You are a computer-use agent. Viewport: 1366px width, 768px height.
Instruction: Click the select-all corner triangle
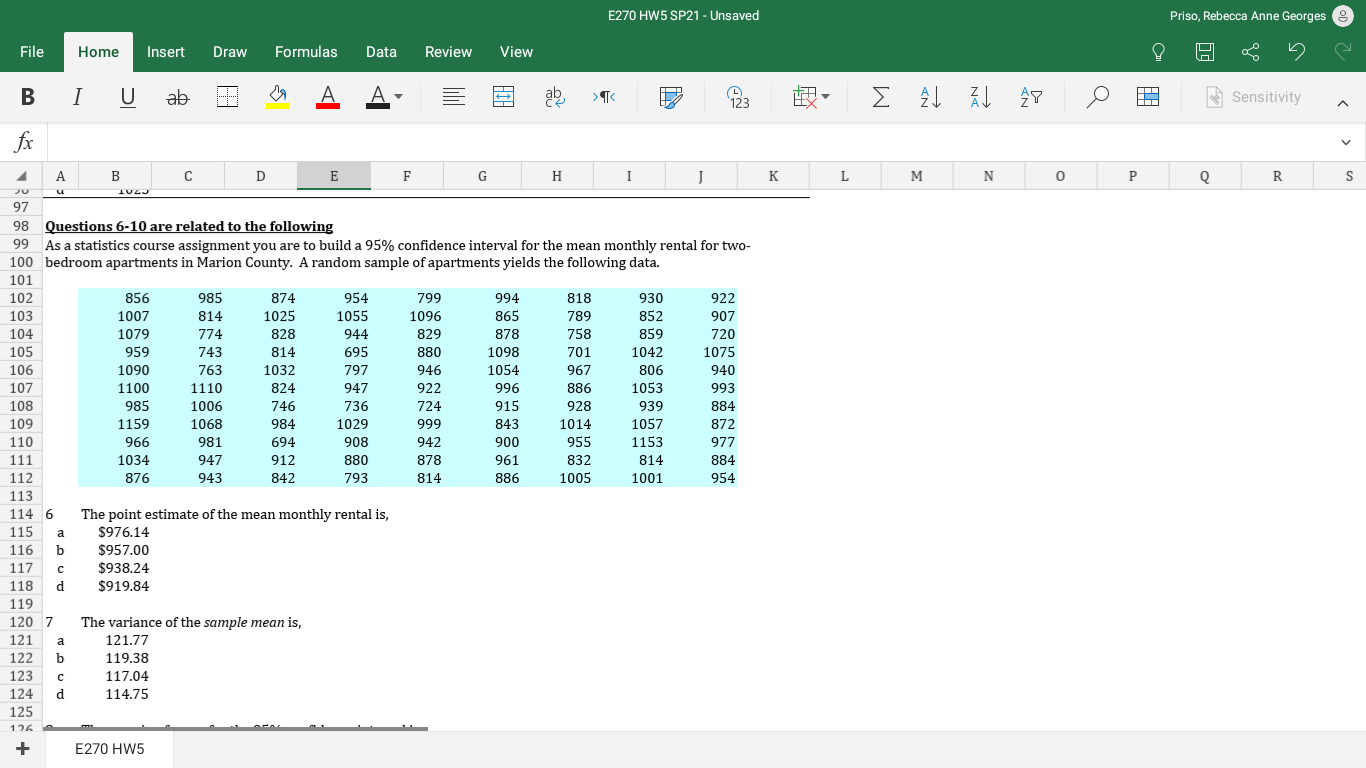21,176
